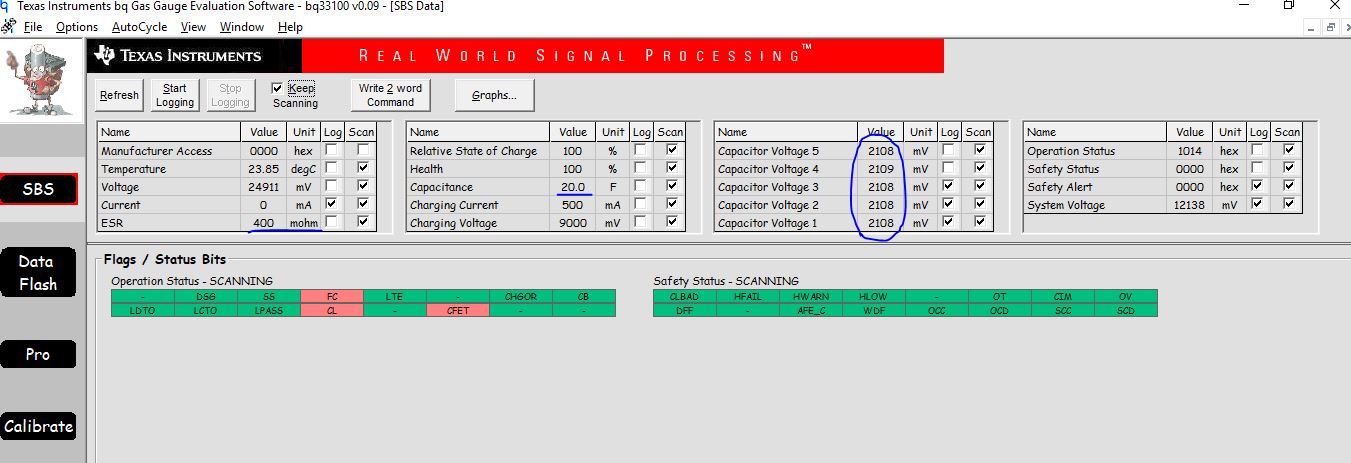The image size is (1351, 463).
Task: Open the Window menu
Action: point(242,27)
